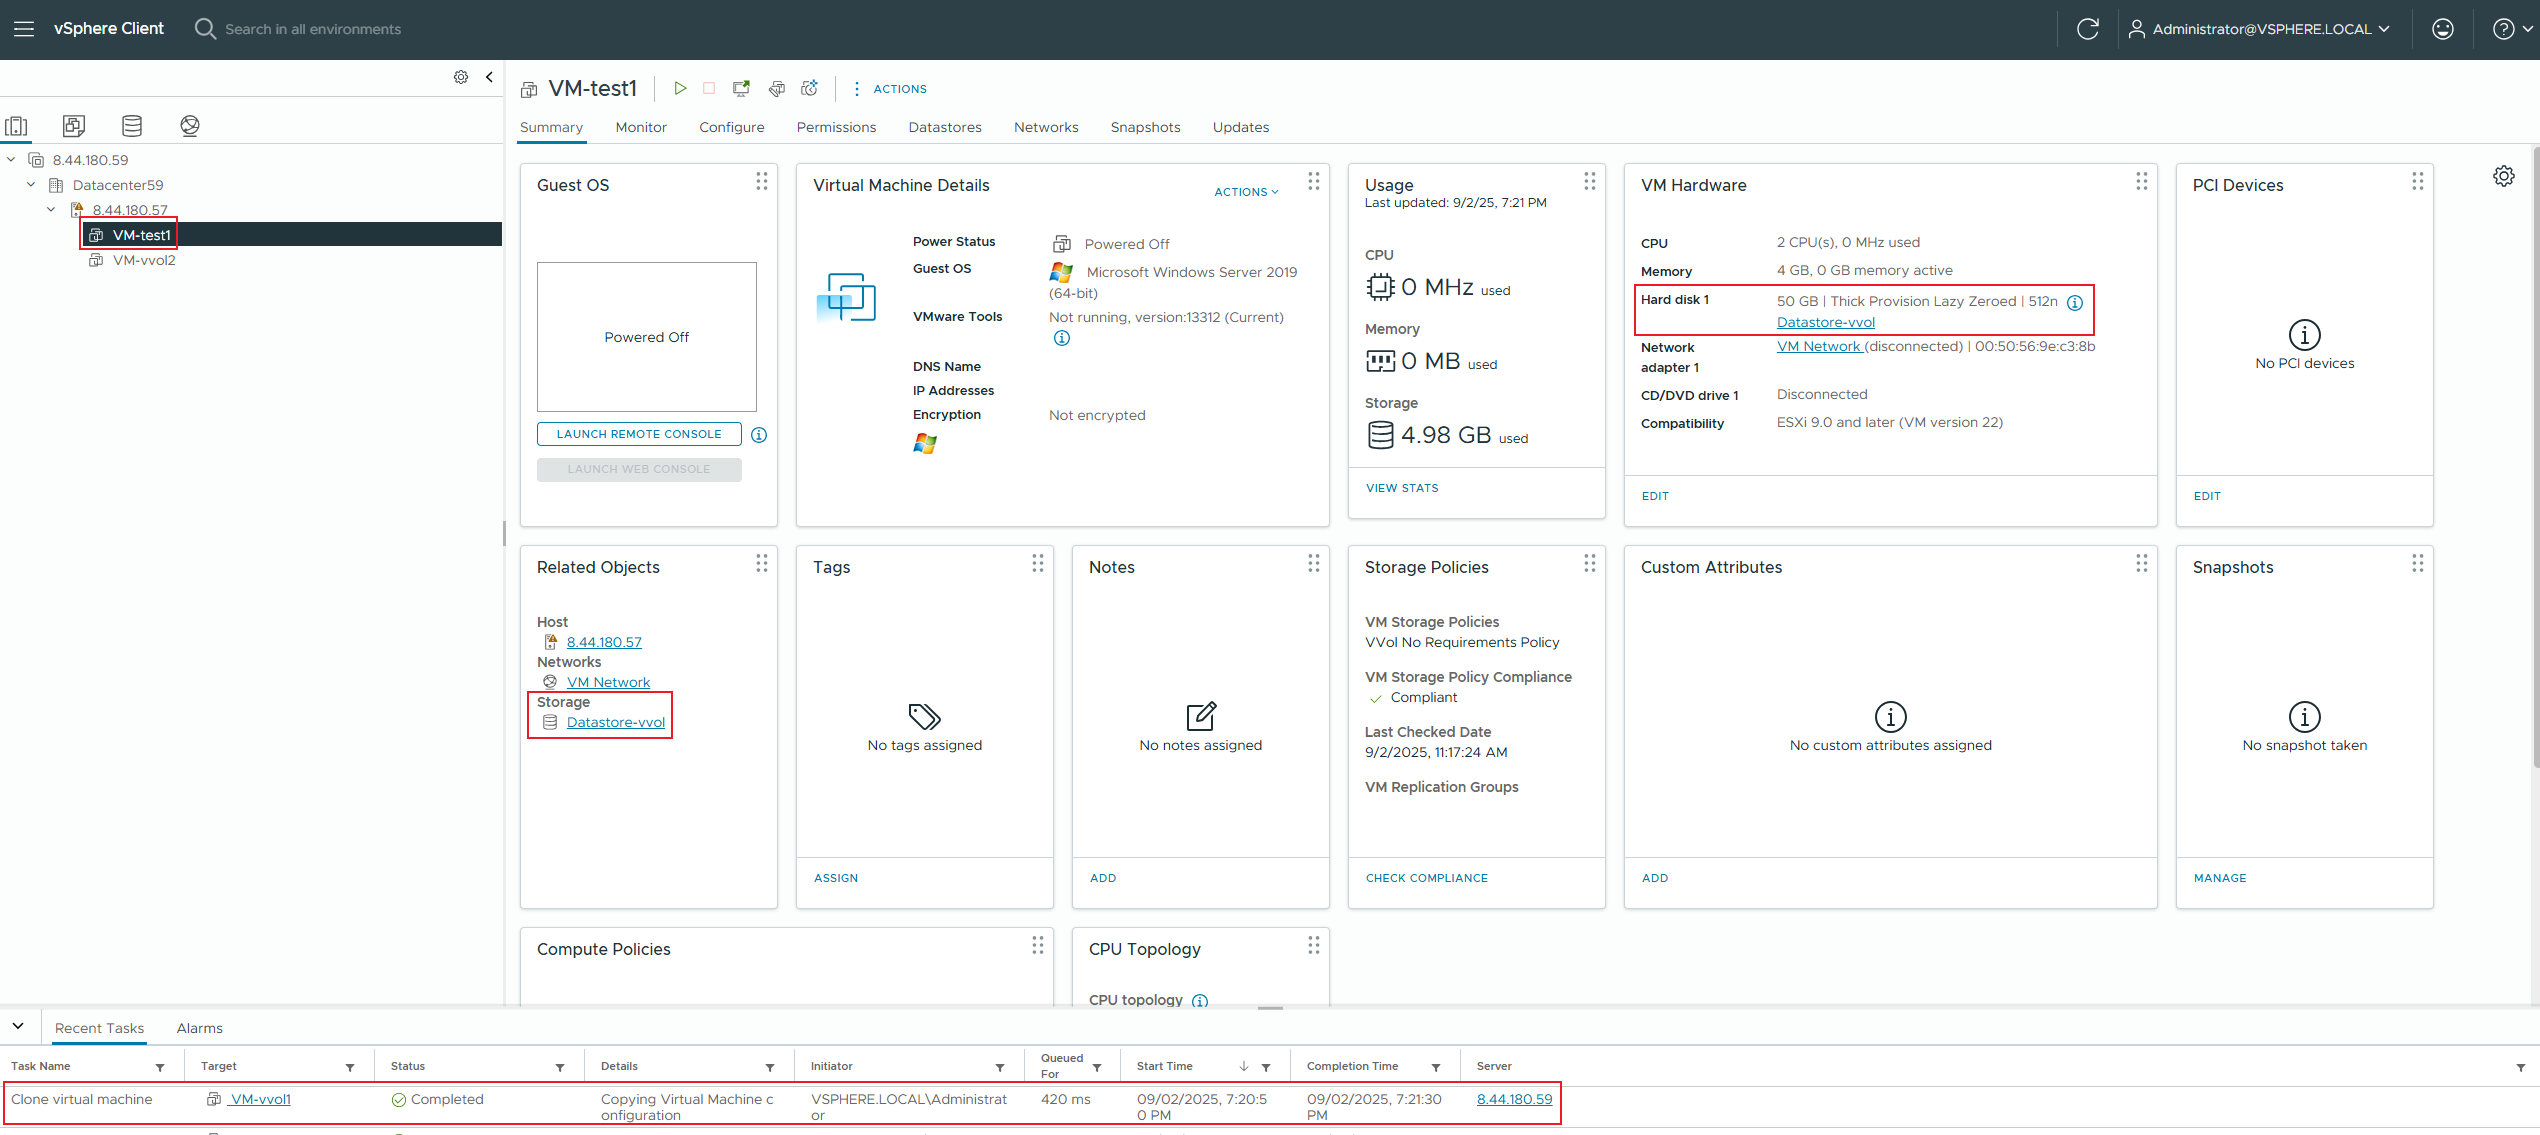The width and height of the screenshot is (2540, 1135).
Task: Click MANAGE in Snapshots card
Action: click(x=2220, y=879)
